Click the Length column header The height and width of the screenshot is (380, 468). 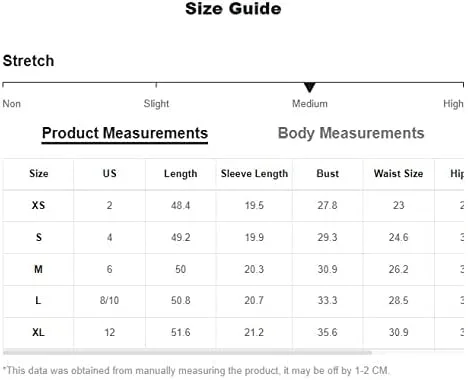(181, 174)
